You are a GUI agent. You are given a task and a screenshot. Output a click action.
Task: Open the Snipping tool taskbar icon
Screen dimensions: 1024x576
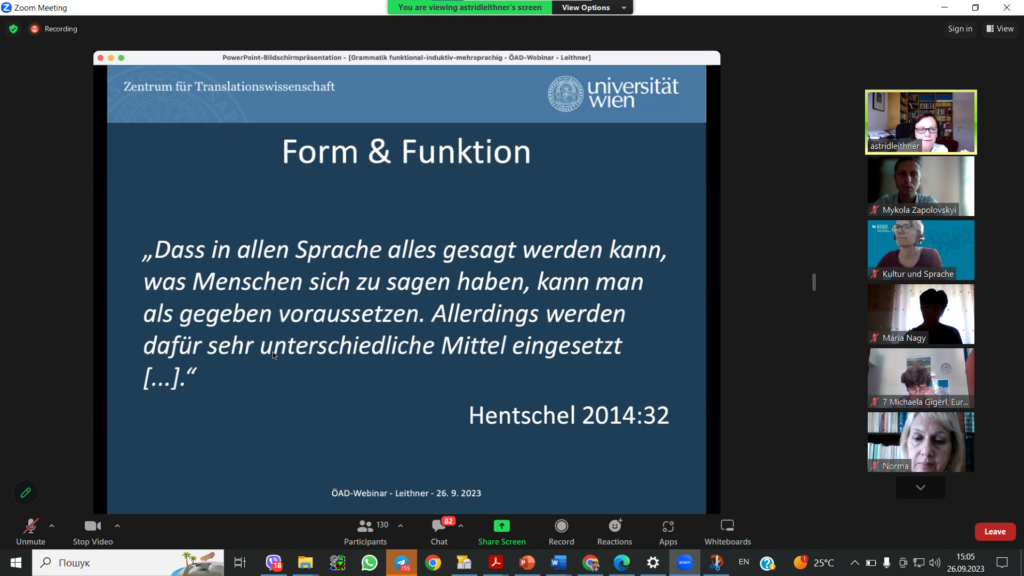pos(716,562)
